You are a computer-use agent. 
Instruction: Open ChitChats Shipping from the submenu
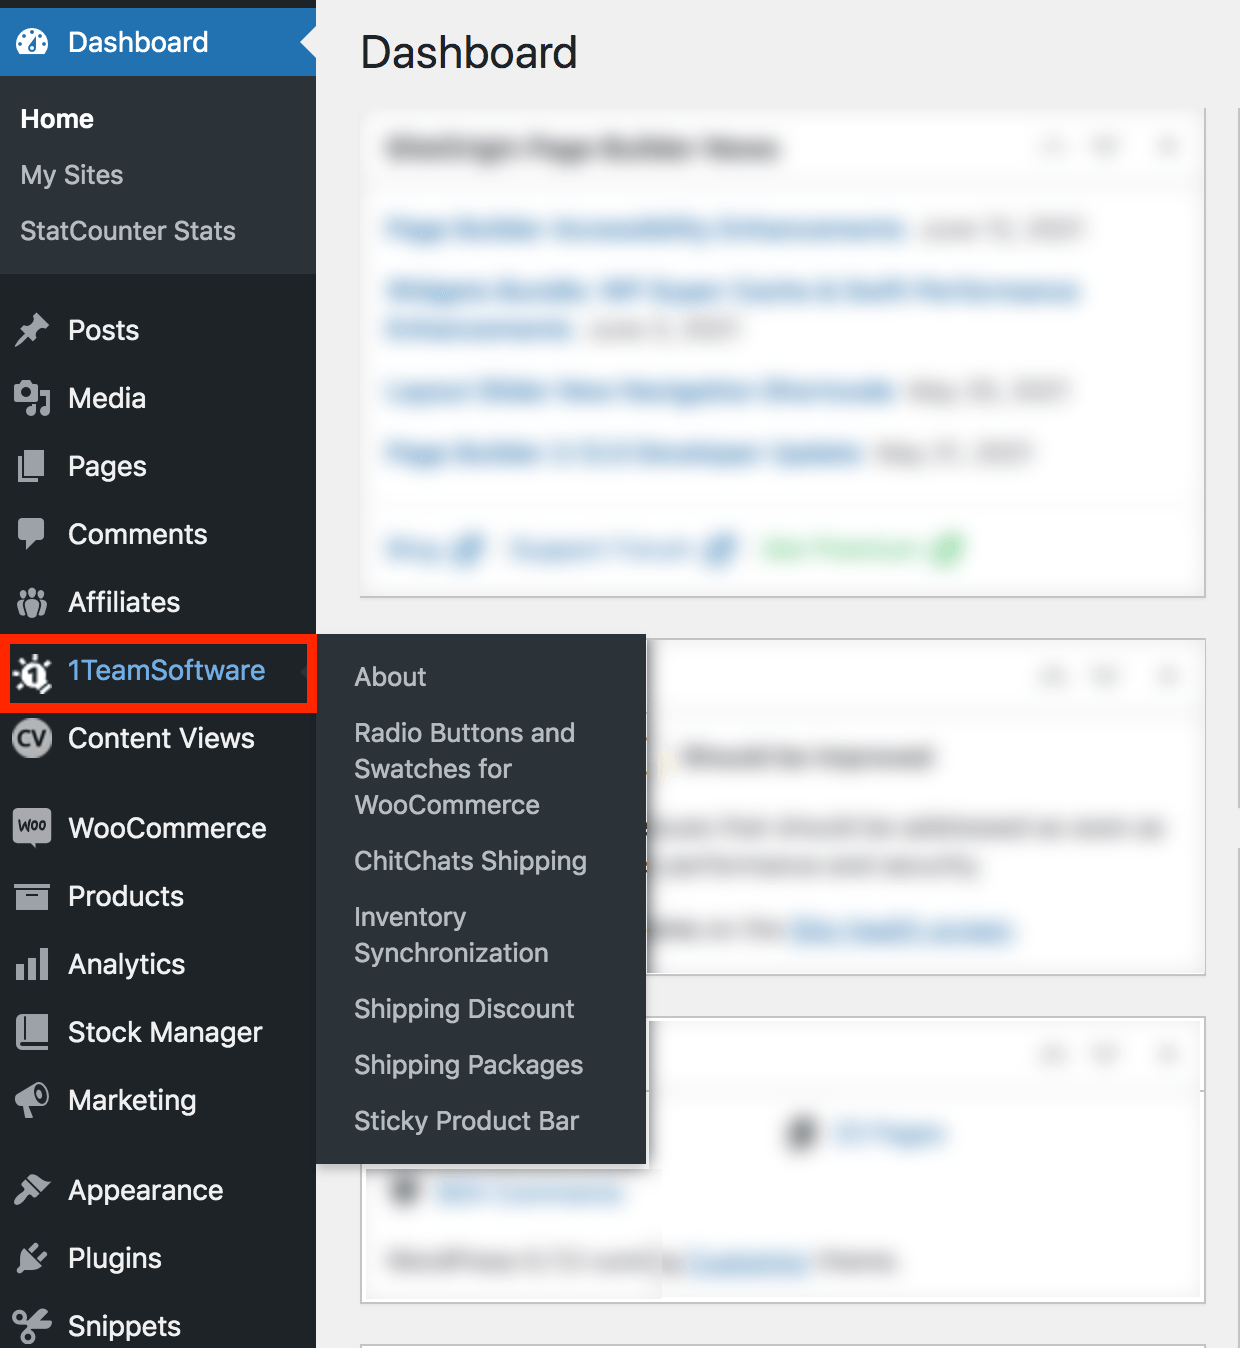[x=470, y=861]
